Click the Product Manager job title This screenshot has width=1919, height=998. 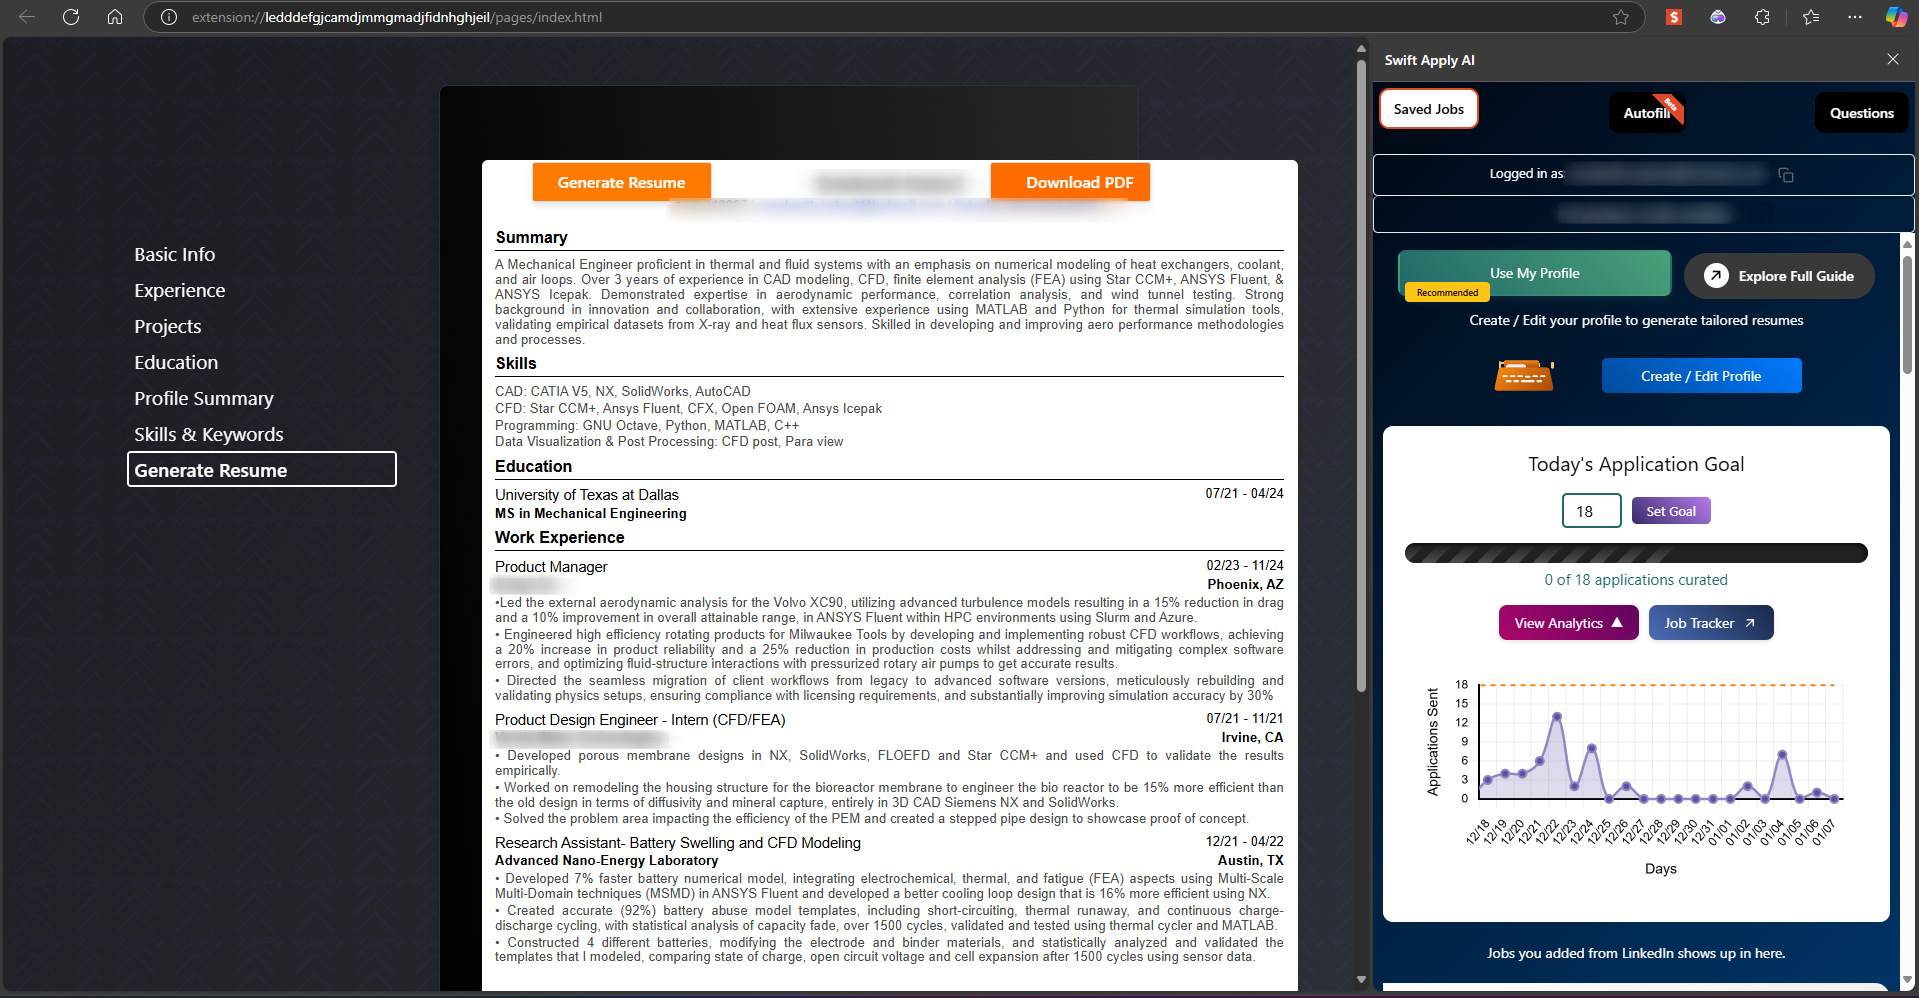pyautogui.click(x=551, y=567)
